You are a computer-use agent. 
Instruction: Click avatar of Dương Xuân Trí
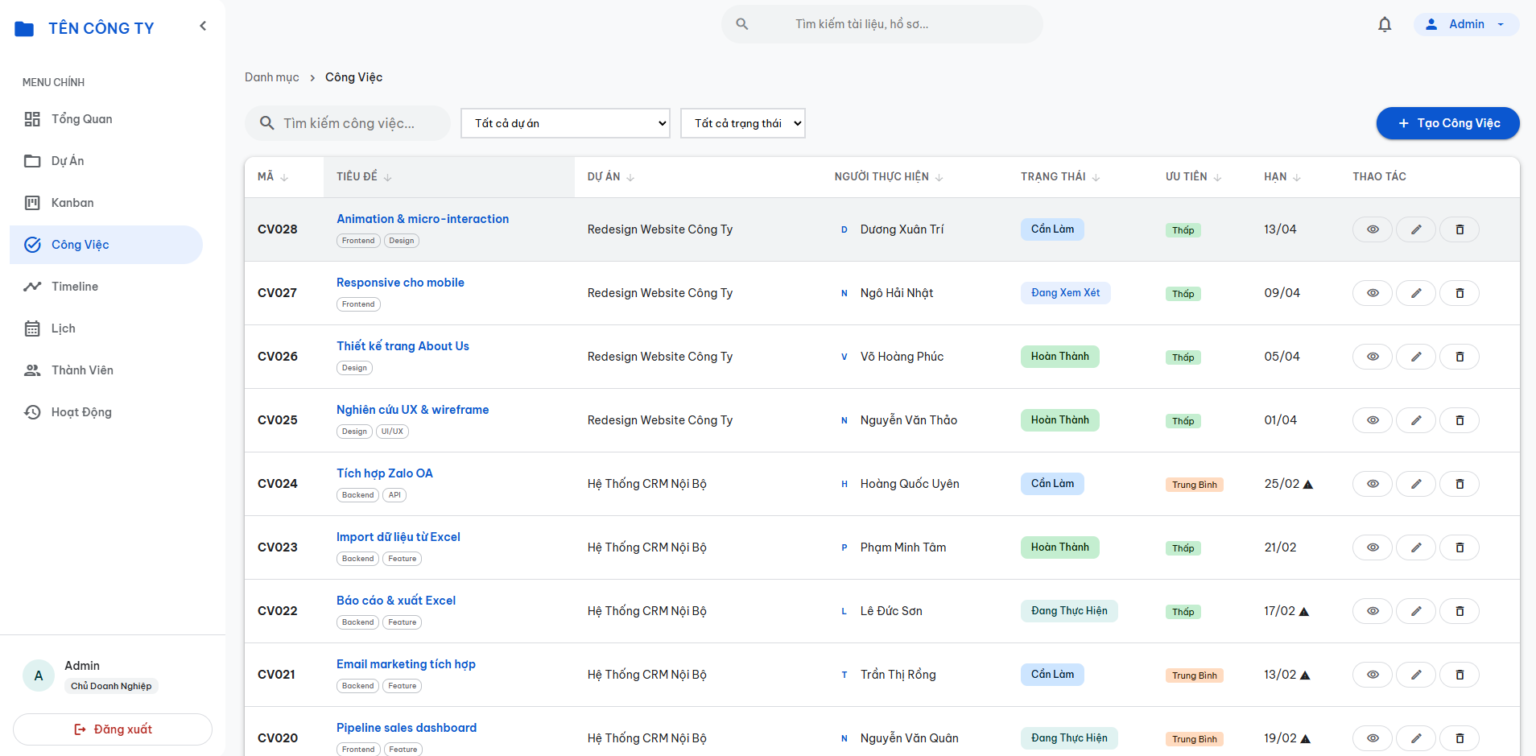click(x=844, y=230)
